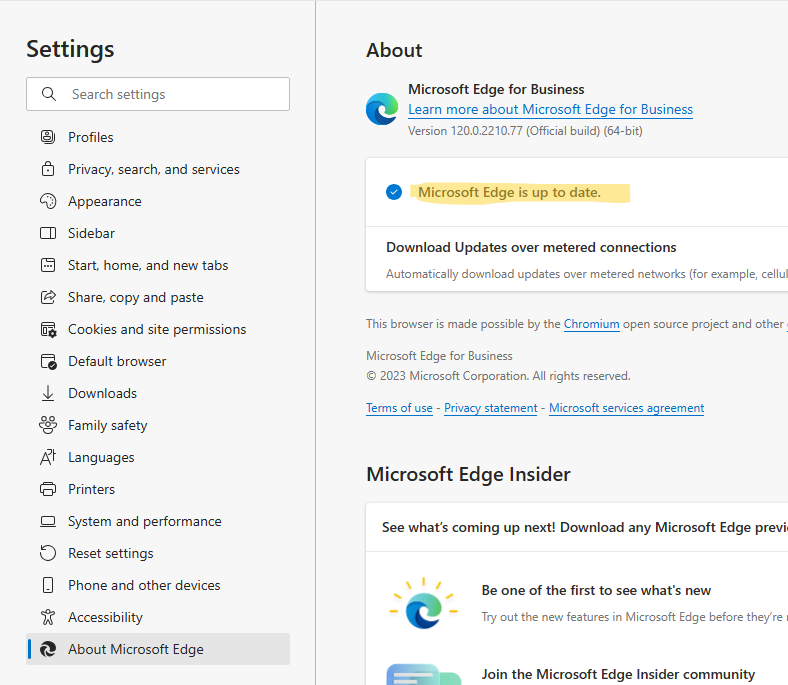The image size is (788, 685).
Task: Select Share, copy and paste settings
Action: pyautogui.click(x=135, y=297)
